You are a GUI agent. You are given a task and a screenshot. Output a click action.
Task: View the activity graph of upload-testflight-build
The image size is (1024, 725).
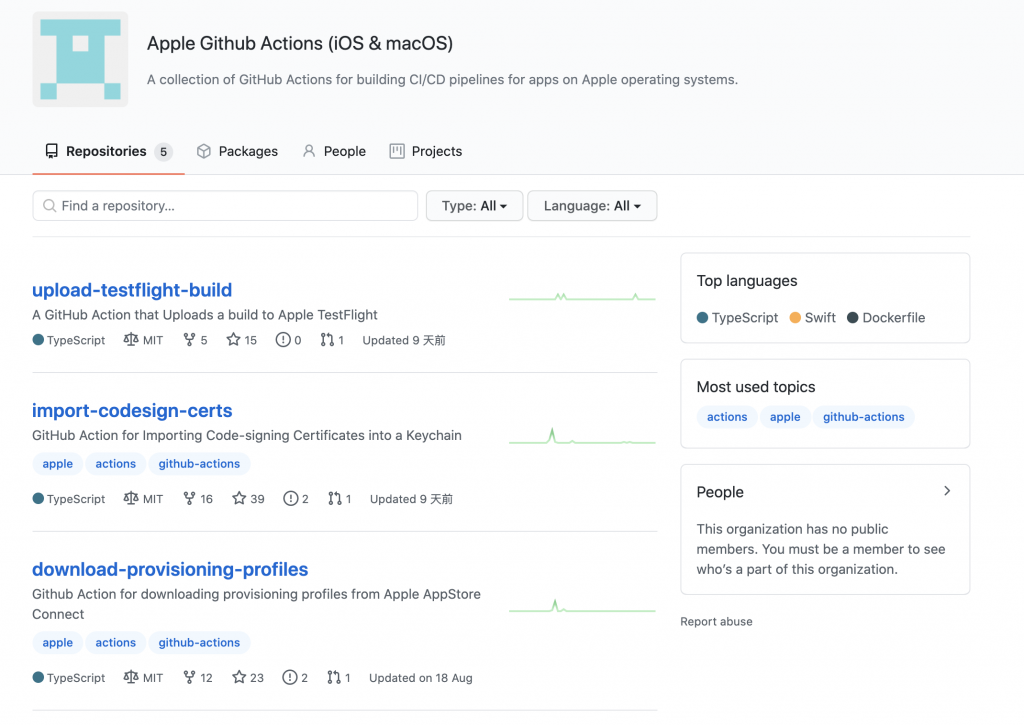click(583, 297)
